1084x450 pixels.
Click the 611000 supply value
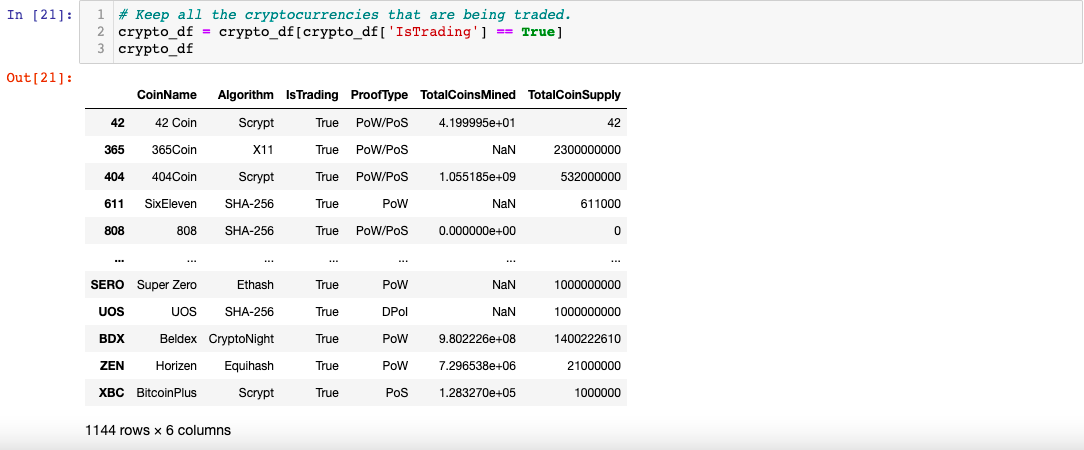(x=600, y=203)
